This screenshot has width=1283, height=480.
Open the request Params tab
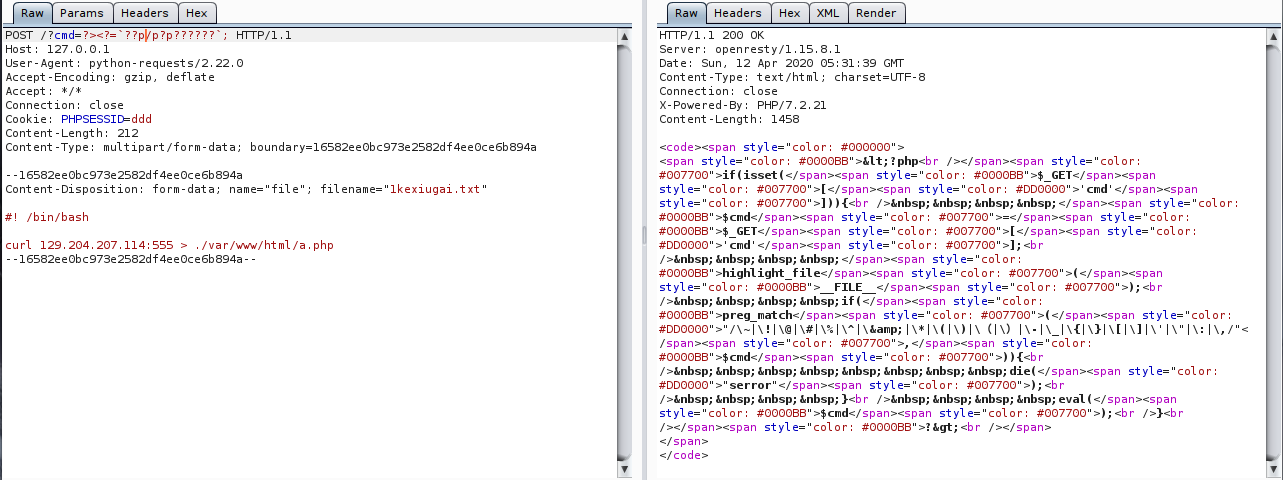pyautogui.click(x=80, y=13)
